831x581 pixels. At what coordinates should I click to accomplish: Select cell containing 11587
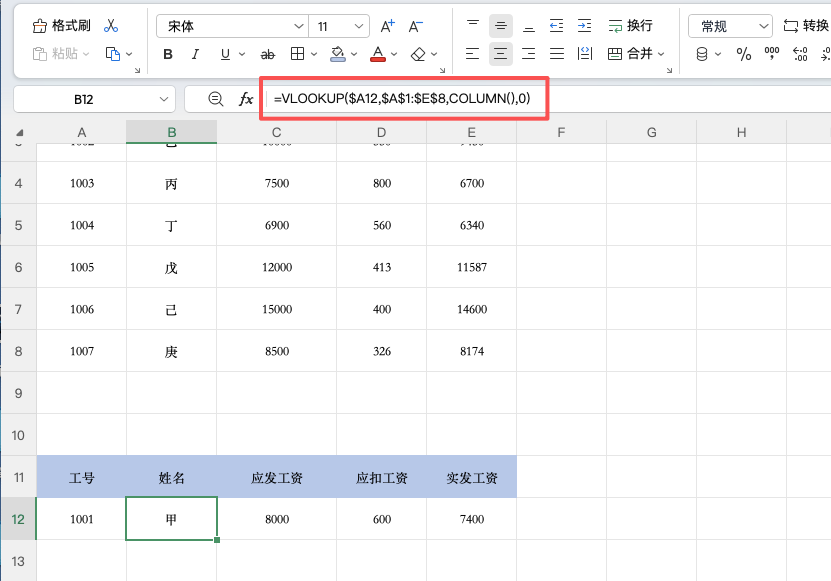(472, 267)
